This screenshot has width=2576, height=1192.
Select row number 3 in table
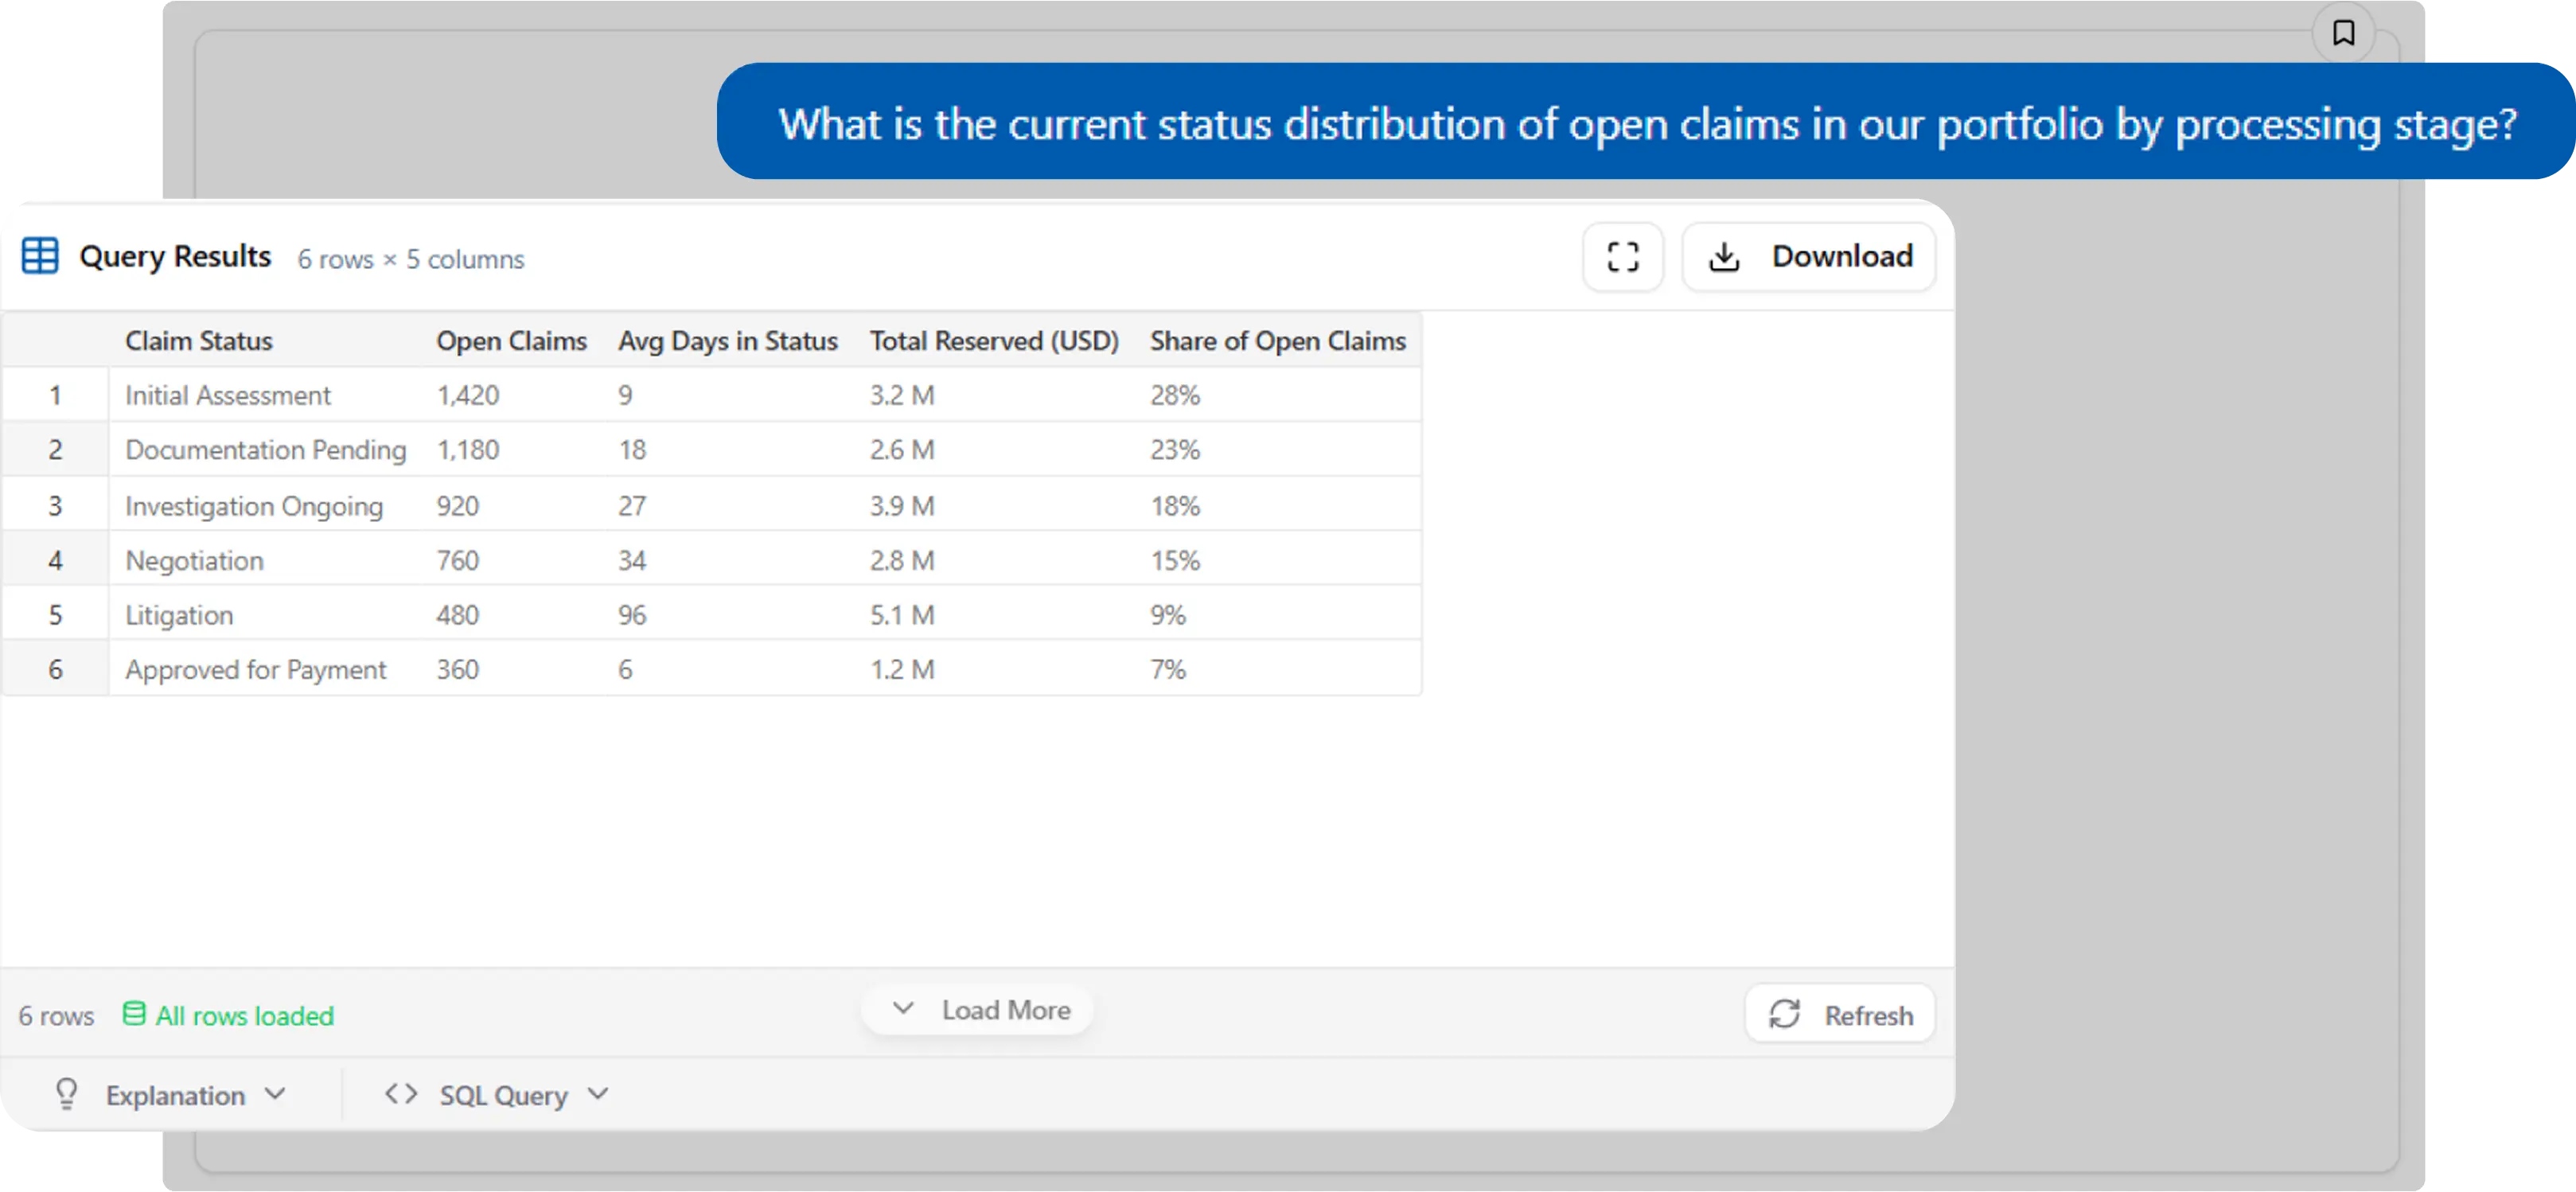point(55,506)
